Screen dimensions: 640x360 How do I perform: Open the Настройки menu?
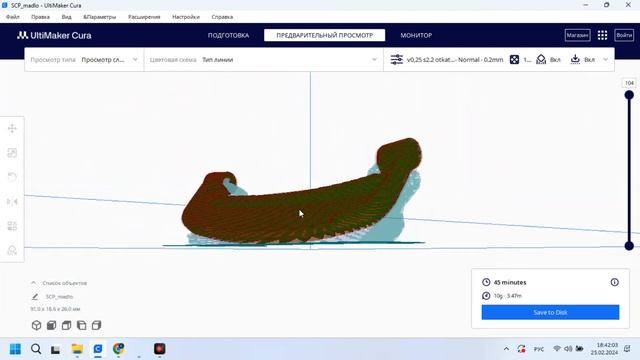tap(186, 17)
